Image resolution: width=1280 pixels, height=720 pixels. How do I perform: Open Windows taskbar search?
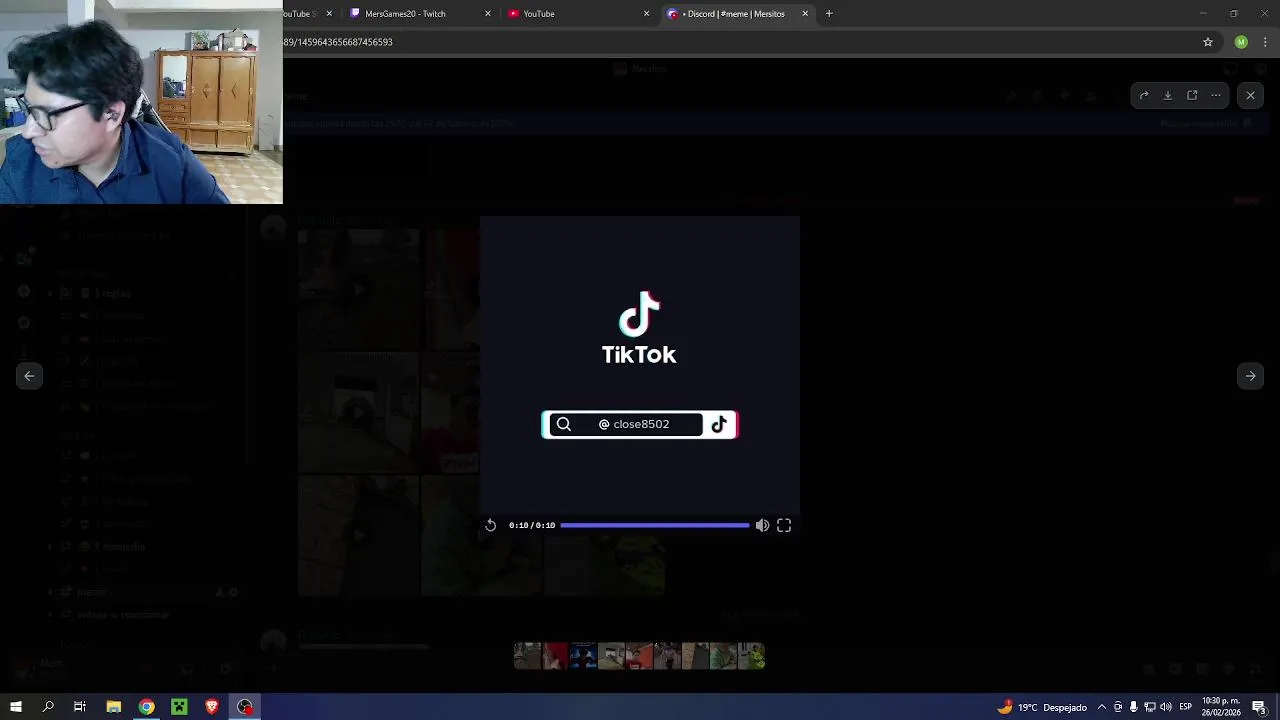(x=48, y=707)
